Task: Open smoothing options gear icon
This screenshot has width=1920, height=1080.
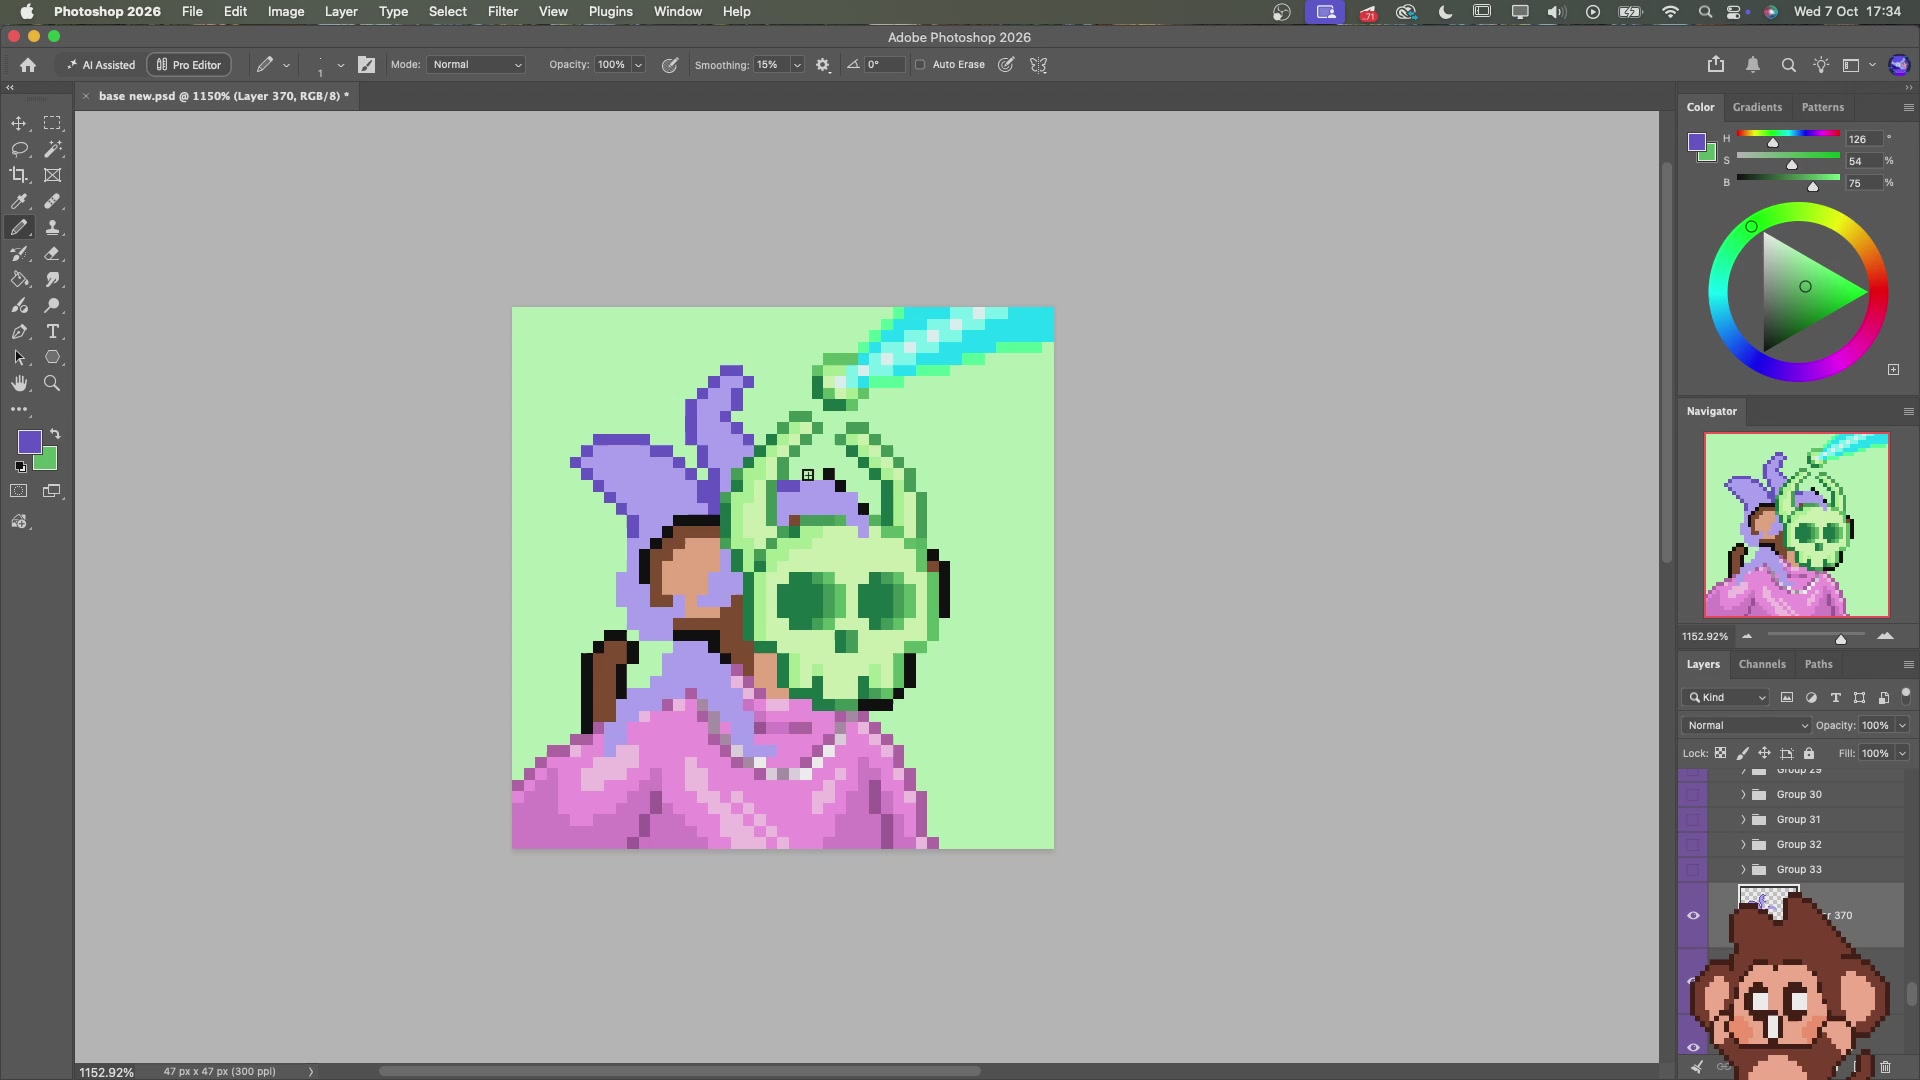Action: pyautogui.click(x=823, y=65)
